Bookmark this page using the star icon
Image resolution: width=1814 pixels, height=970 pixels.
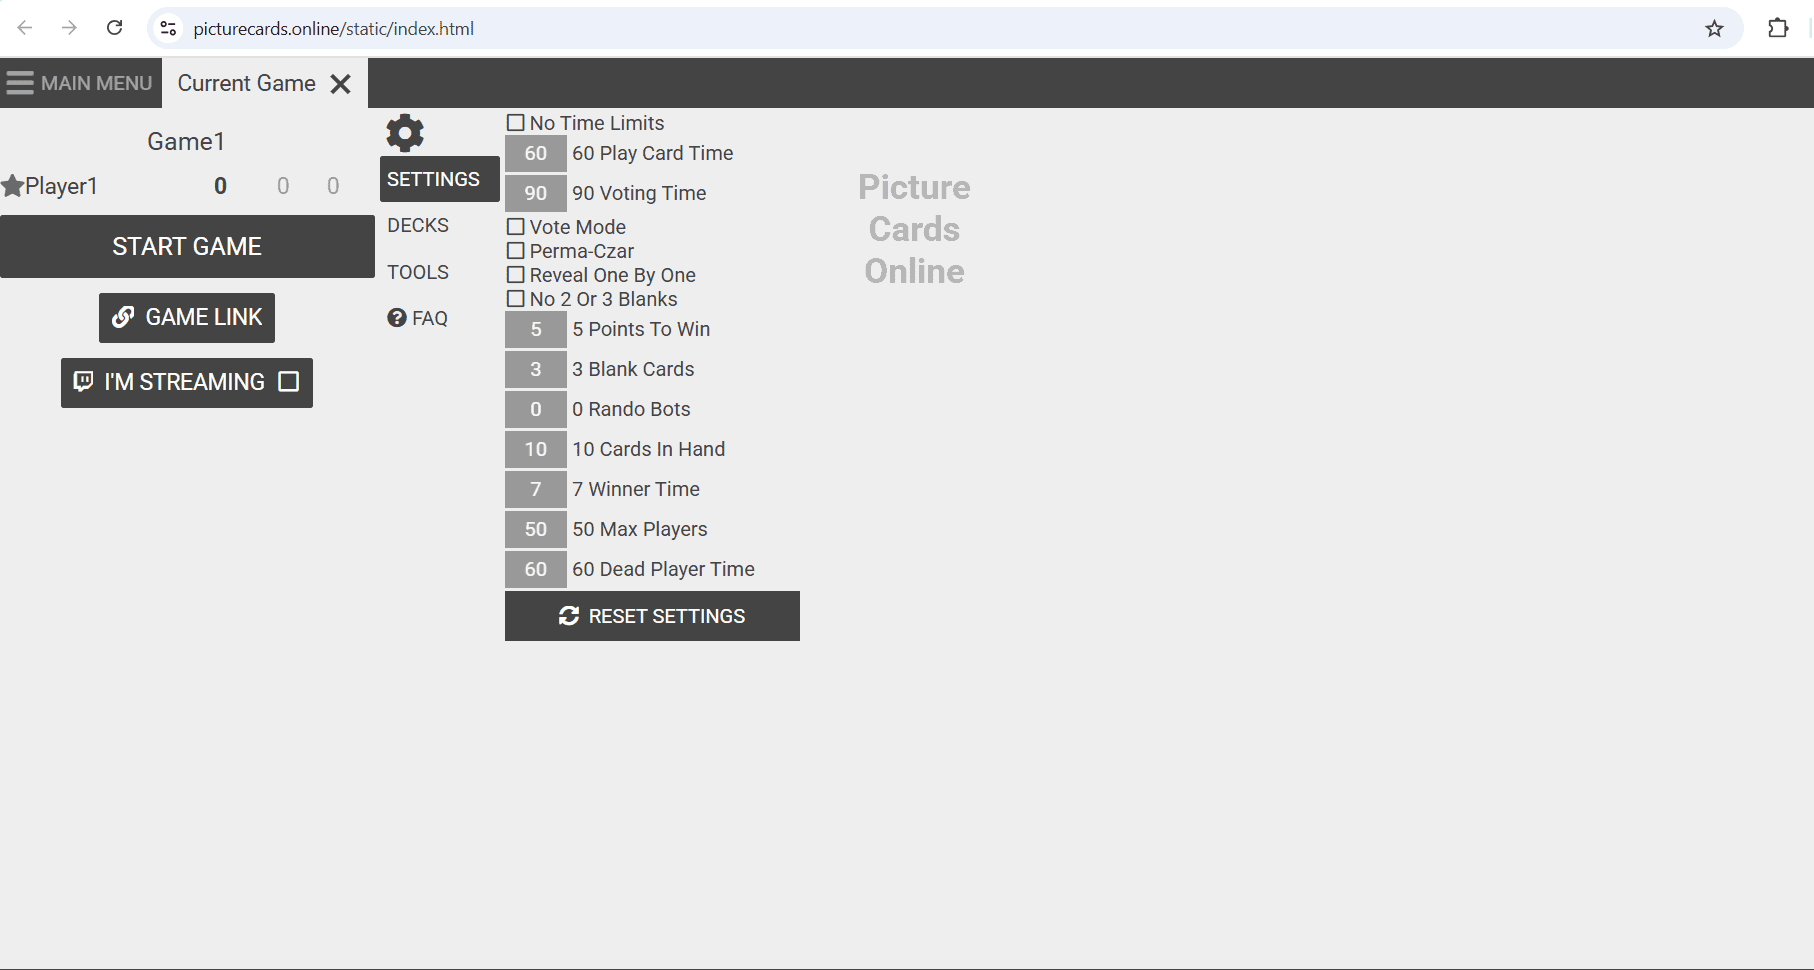coord(1714,28)
